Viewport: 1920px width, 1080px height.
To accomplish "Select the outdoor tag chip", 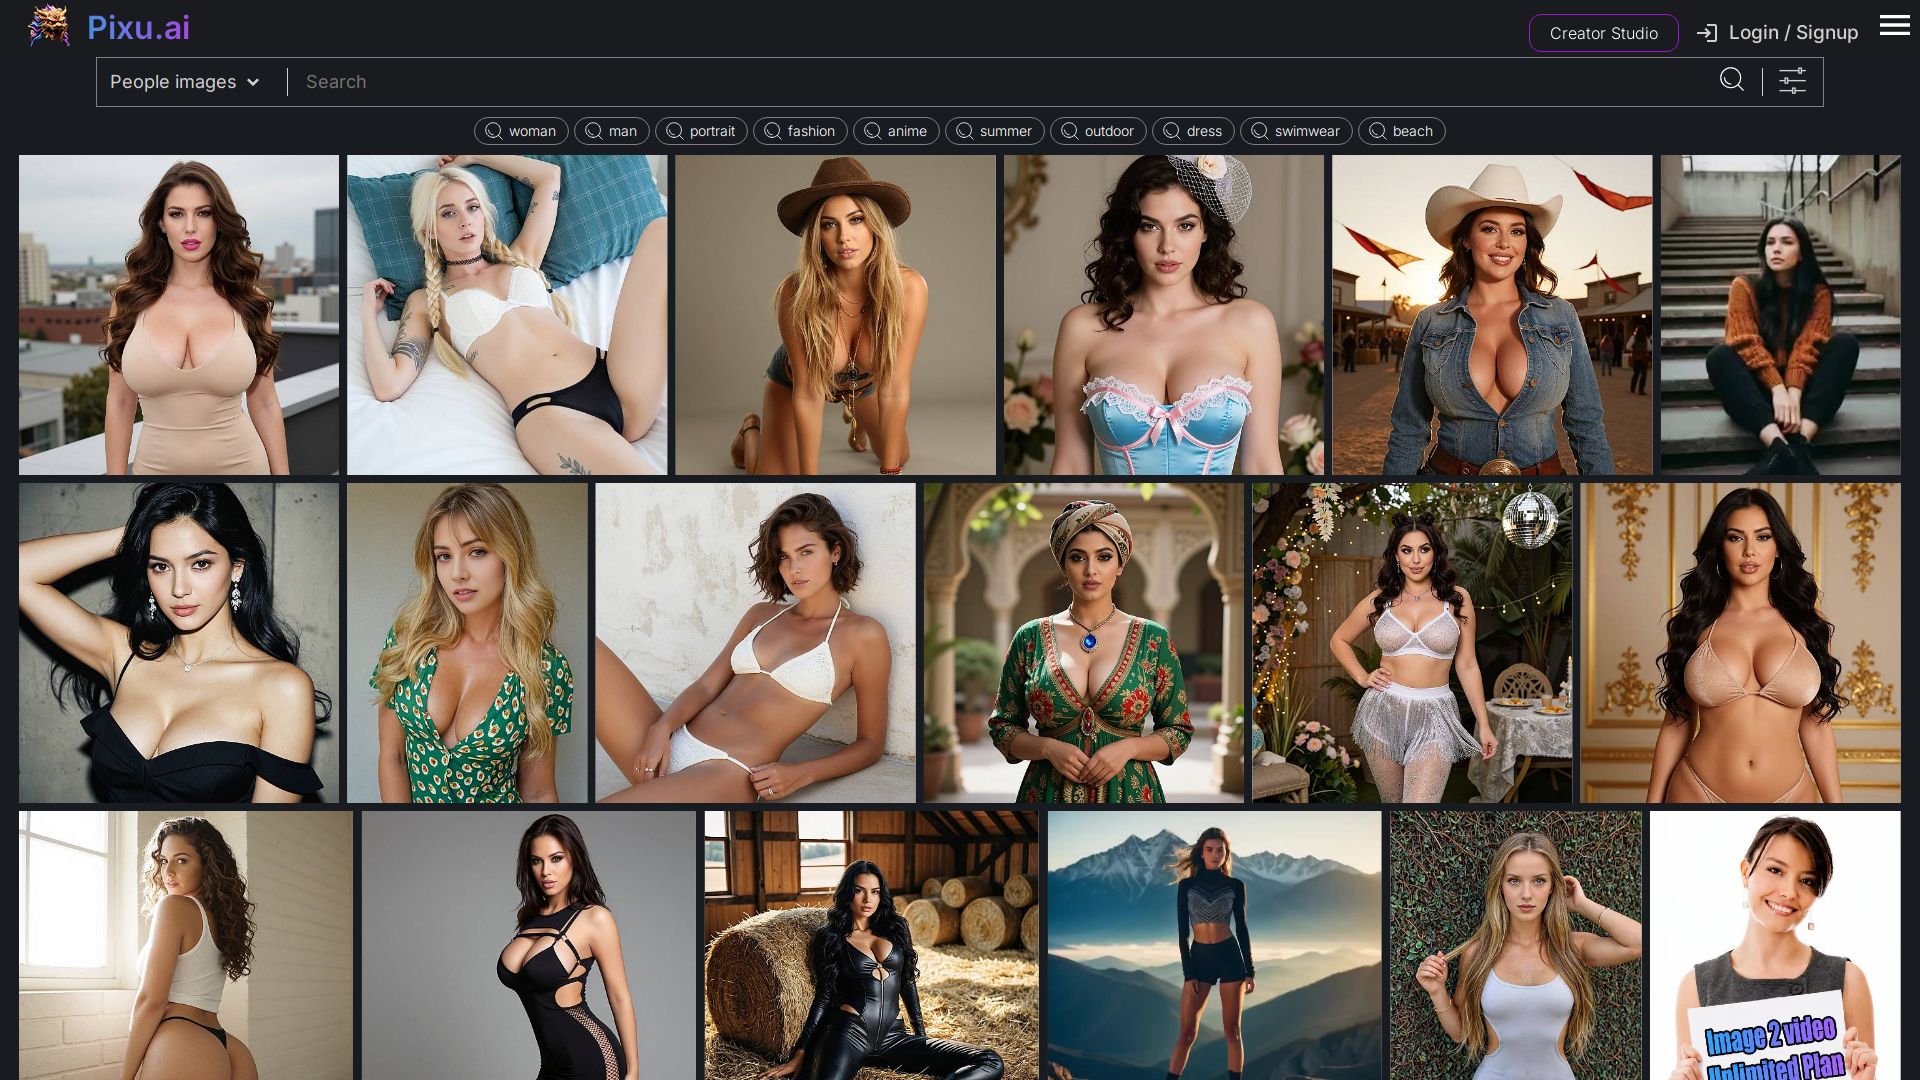I will 1098,131.
